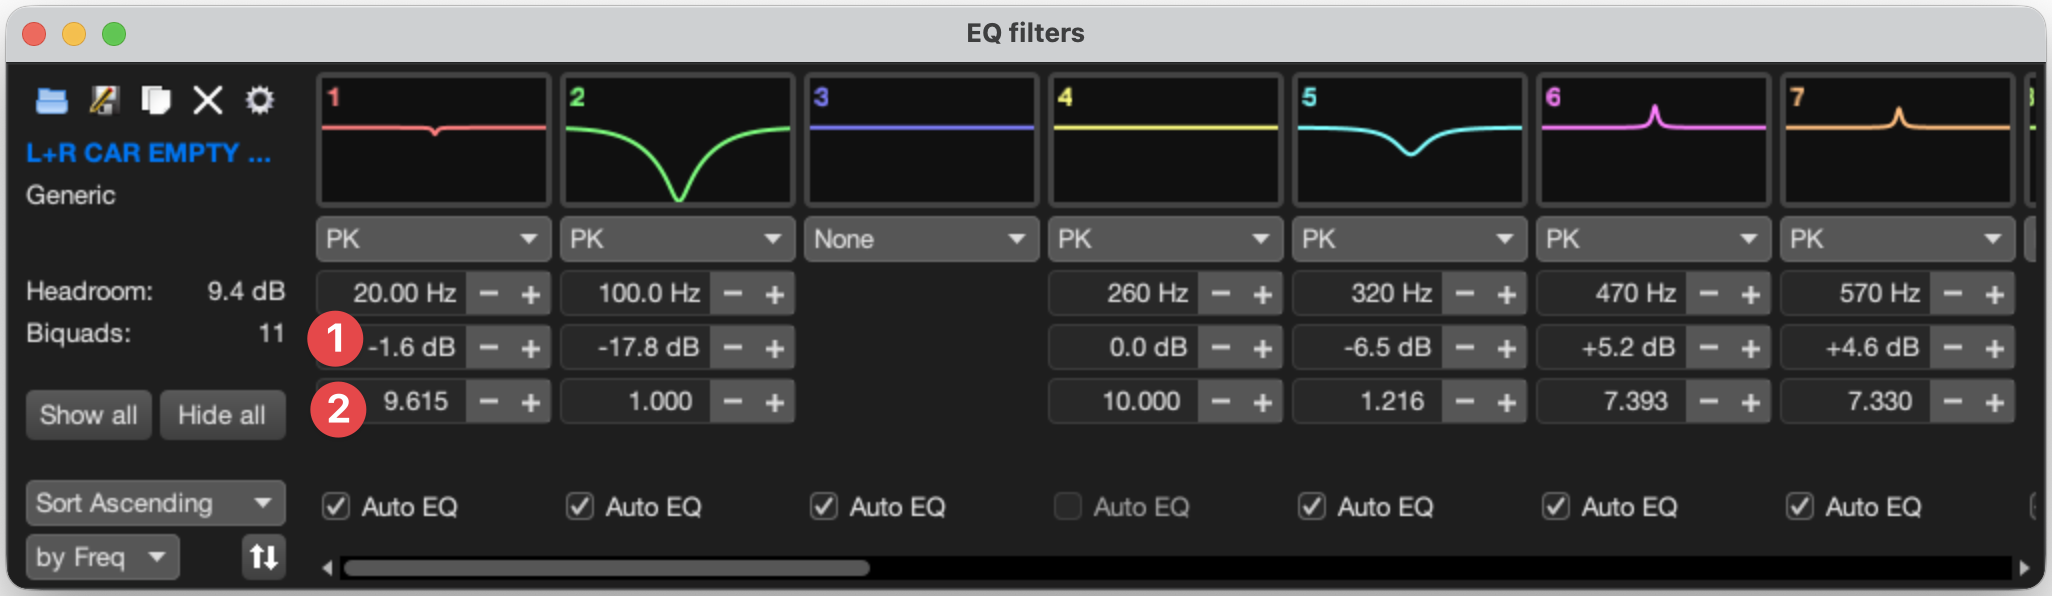
Task: Select filter 3 blue flat response thumbnail
Action: [x=922, y=140]
